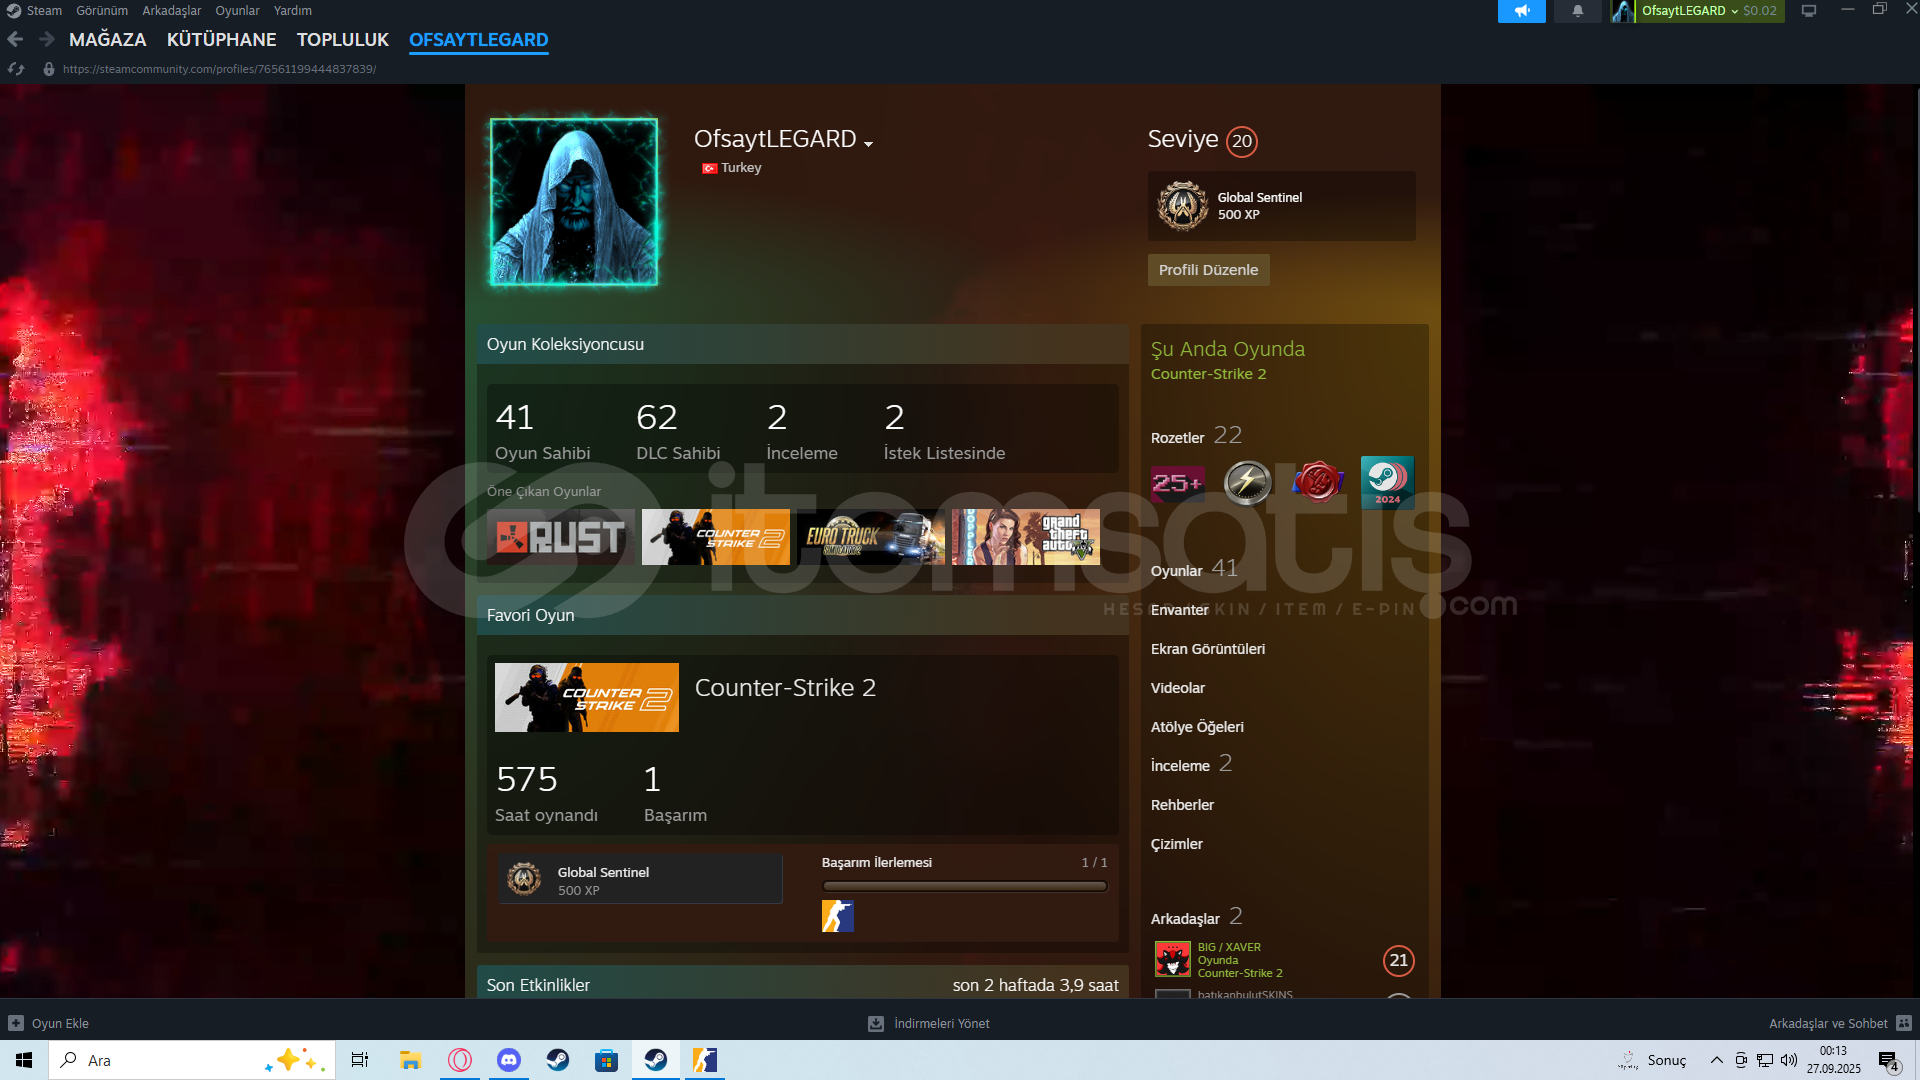Click the OfsaytLEGARD profile avatar
1920x1080 pixels.
click(x=574, y=202)
